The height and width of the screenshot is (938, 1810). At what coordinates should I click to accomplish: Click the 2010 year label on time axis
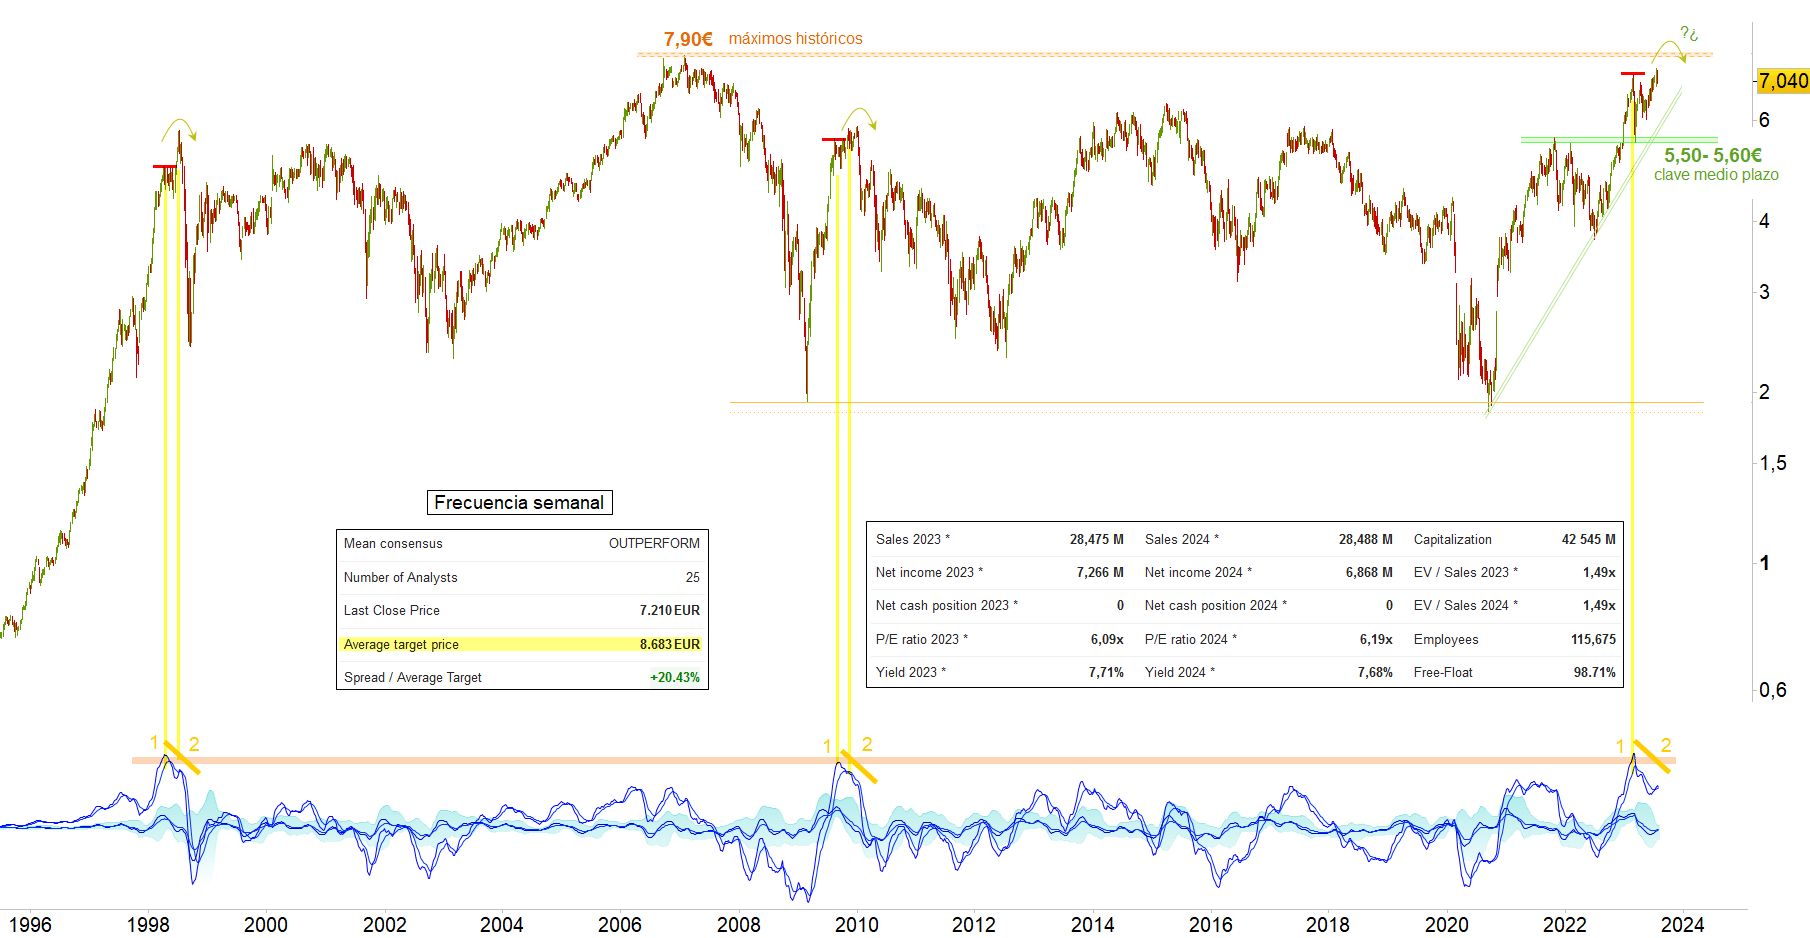856,925
